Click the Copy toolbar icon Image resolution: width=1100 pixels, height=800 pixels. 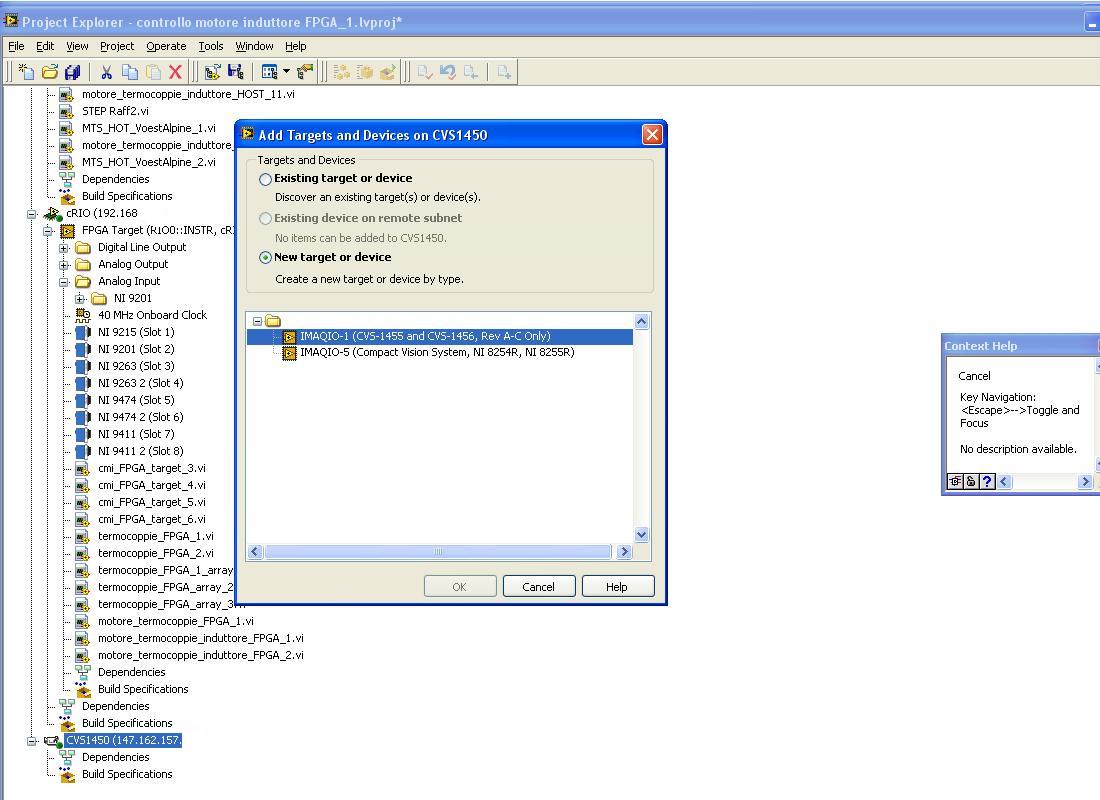pos(130,72)
